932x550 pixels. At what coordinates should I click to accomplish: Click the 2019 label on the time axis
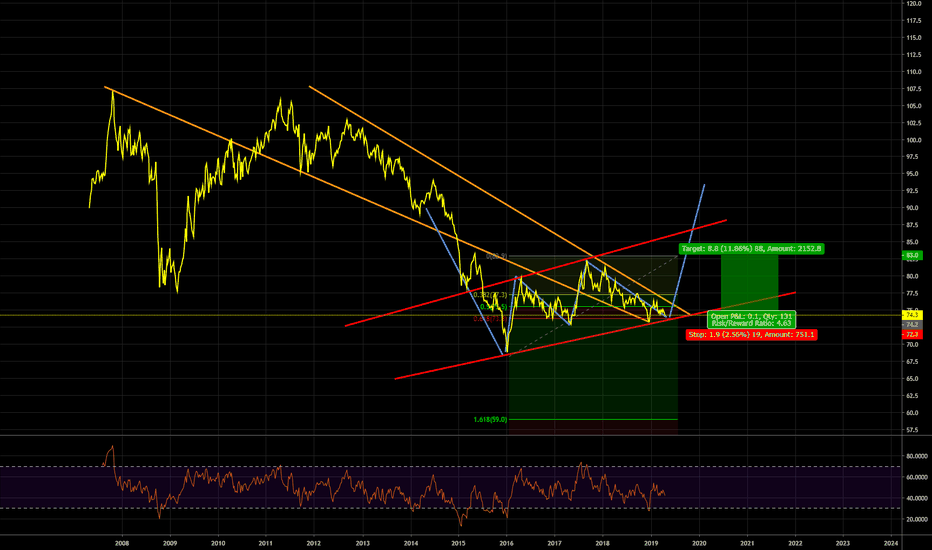click(x=651, y=543)
